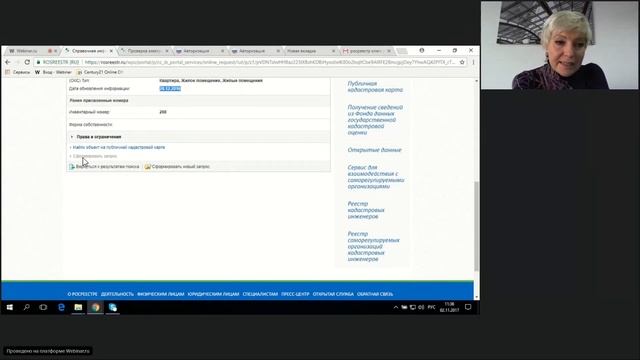Close the Проверка электронного документа tab
The height and width of the screenshot is (360, 640).
pos(167,51)
